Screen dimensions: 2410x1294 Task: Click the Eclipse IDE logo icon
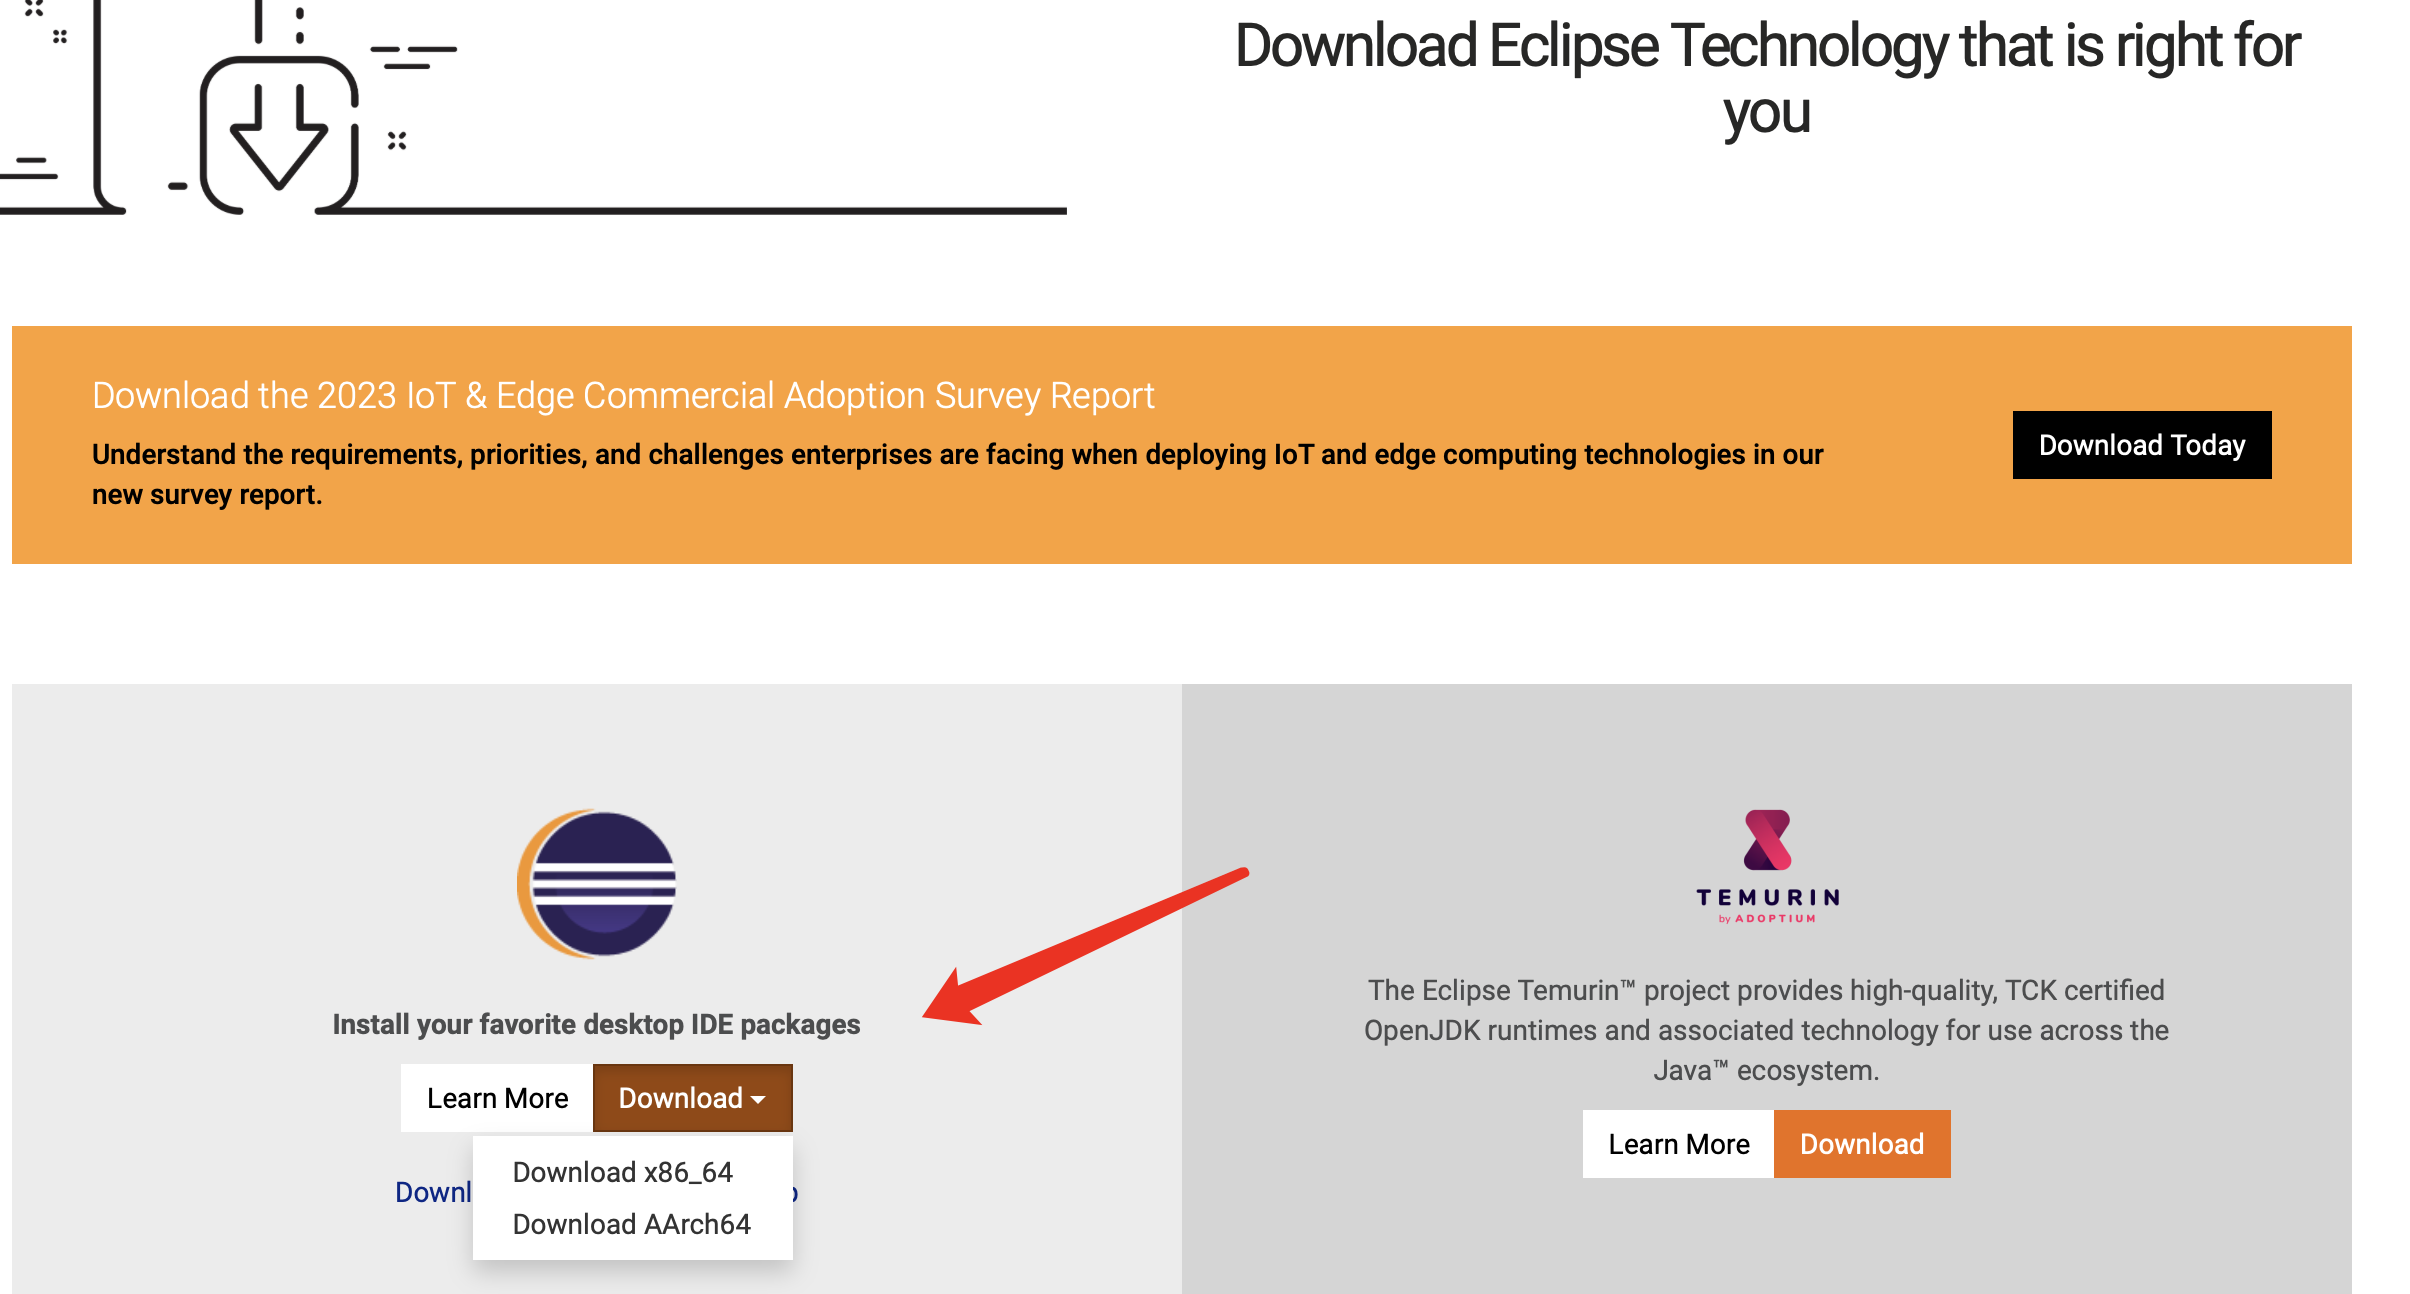coord(598,884)
